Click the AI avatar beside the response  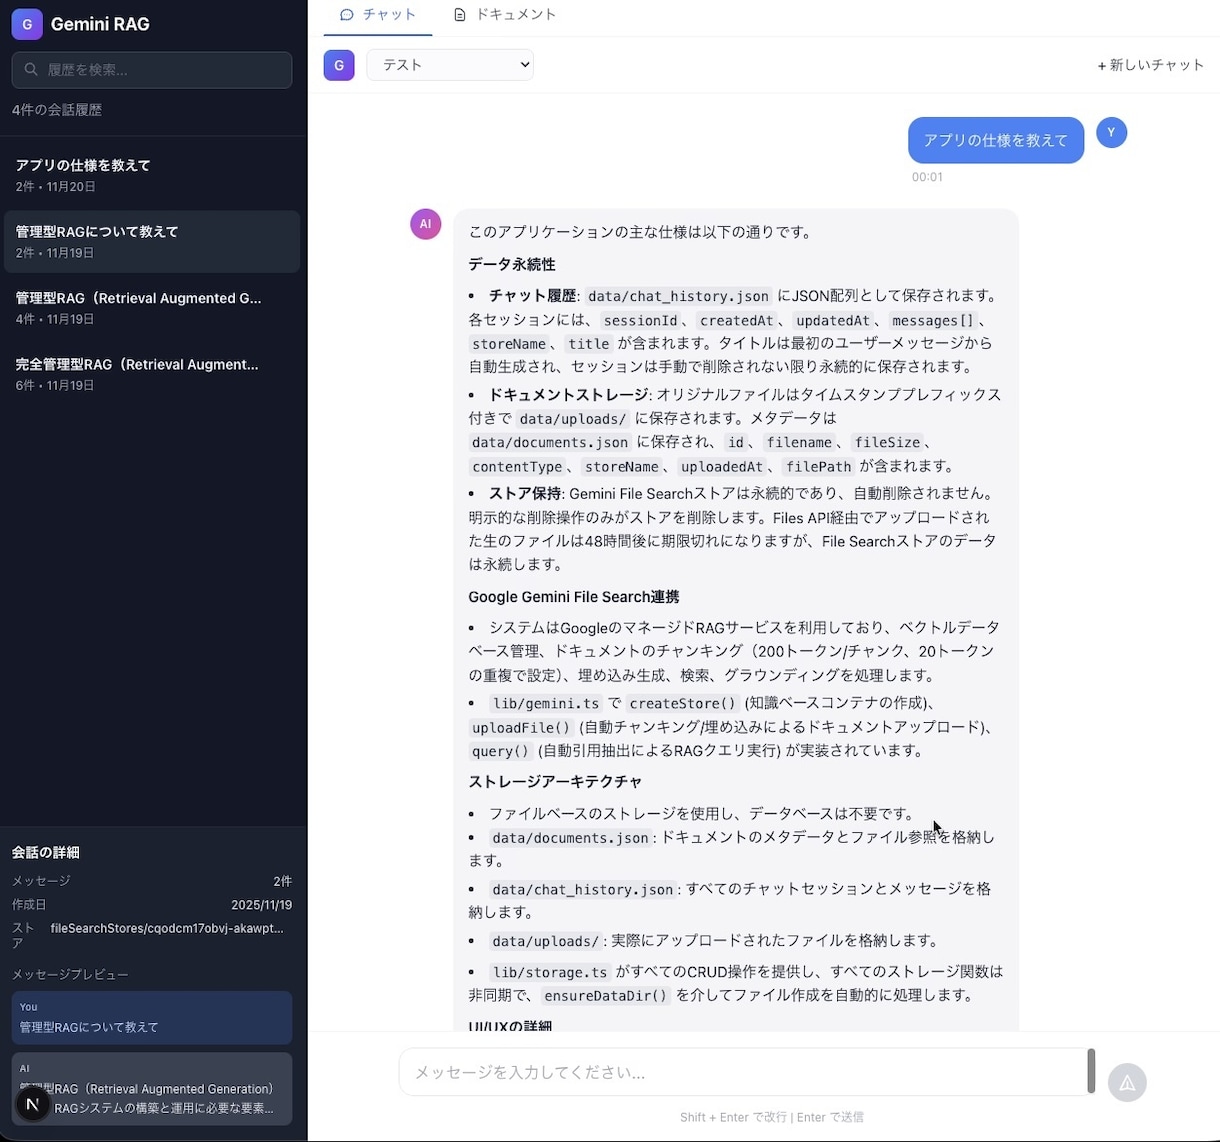(x=425, y=224)
